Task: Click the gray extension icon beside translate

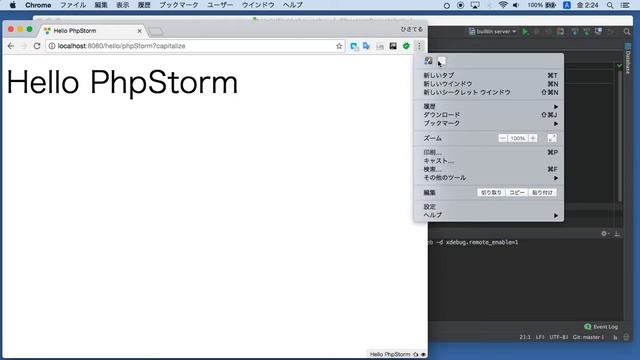Action: pos(380,47)
